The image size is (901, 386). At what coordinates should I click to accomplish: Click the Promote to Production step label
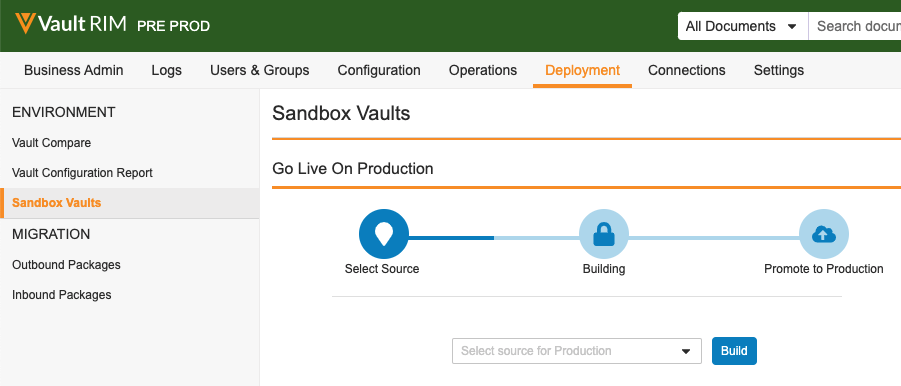[824, 269]
